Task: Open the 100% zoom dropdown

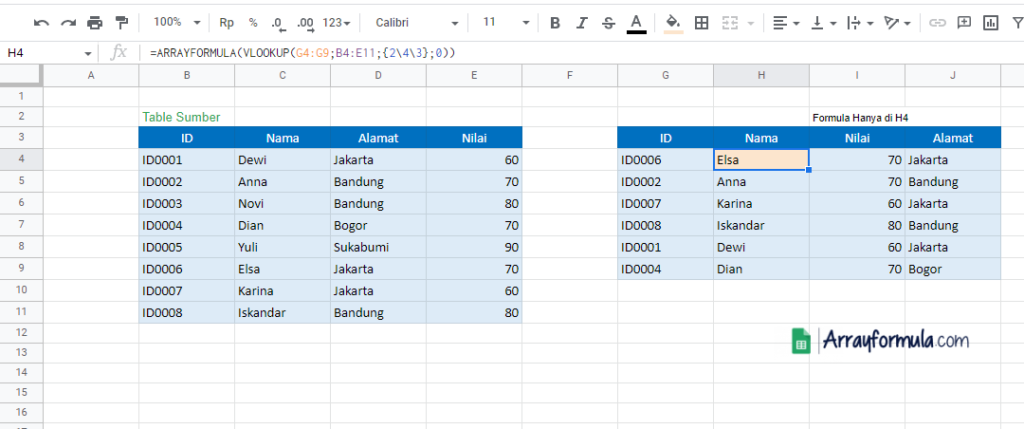Action: (177, 22)
